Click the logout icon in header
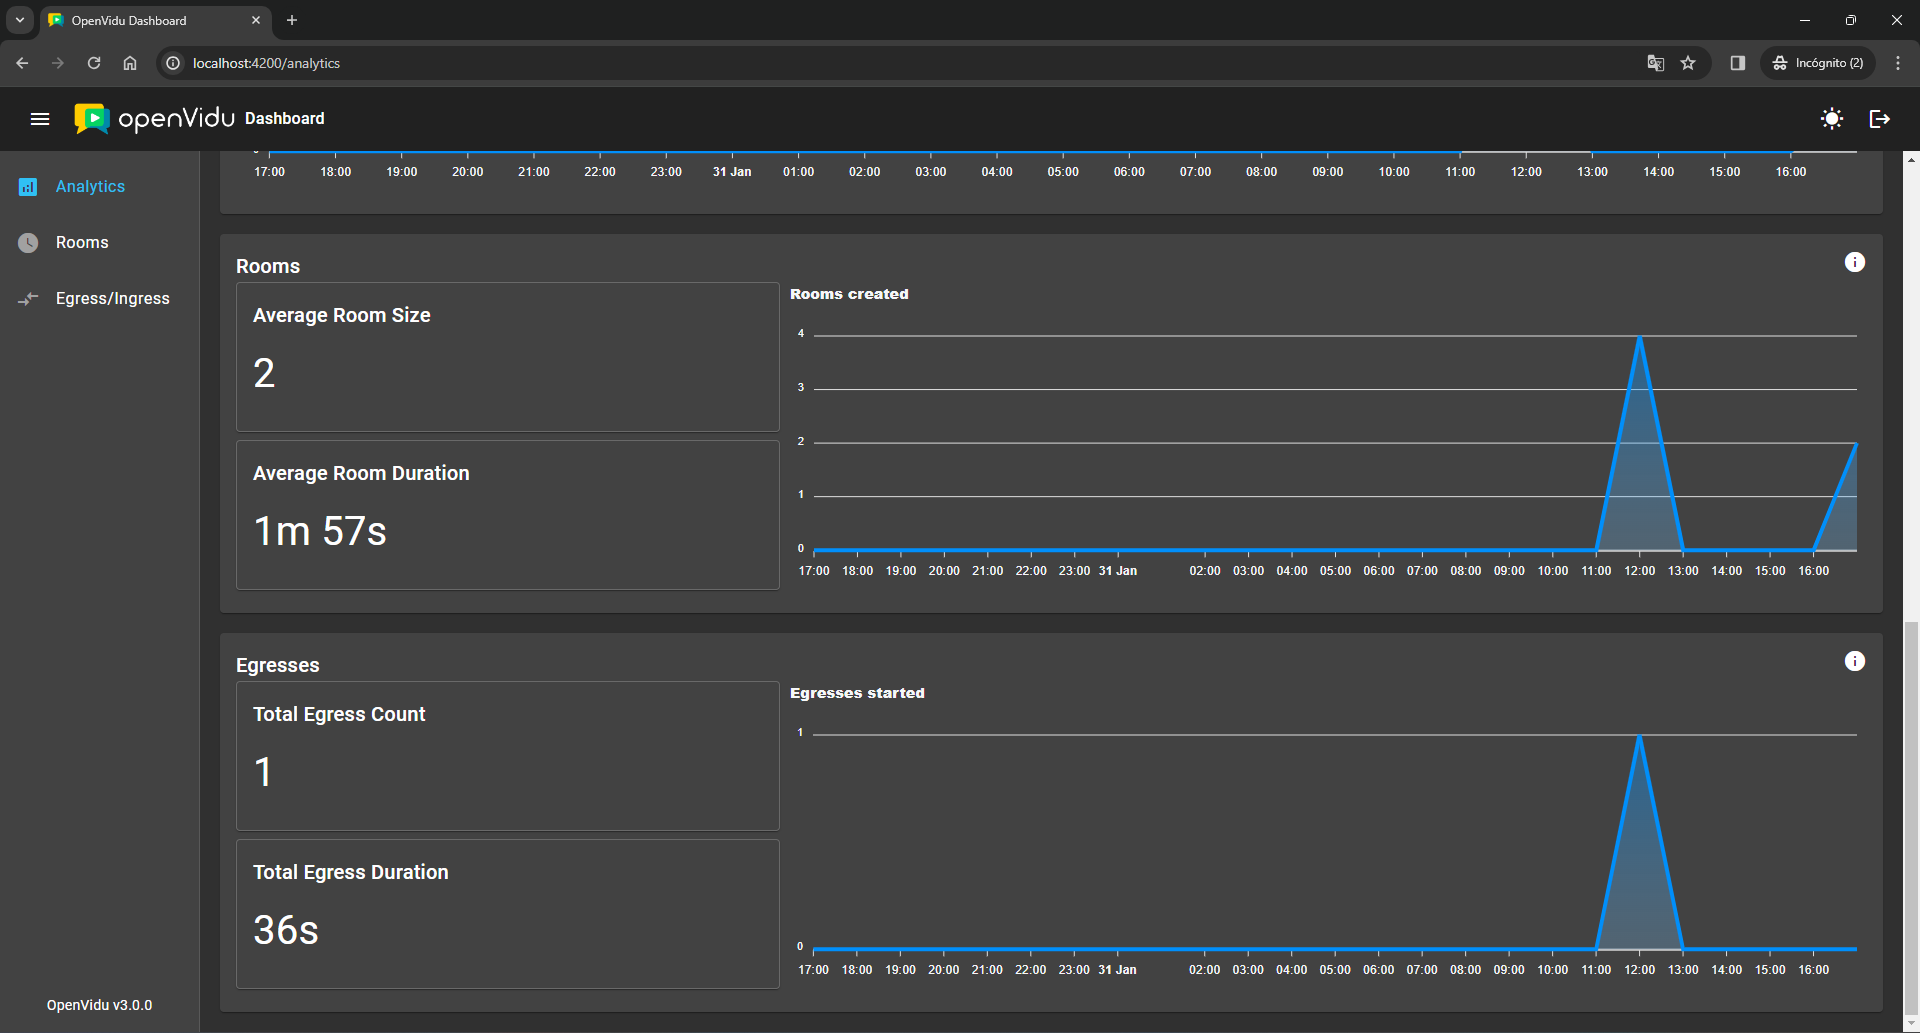 click(1879, 119)
